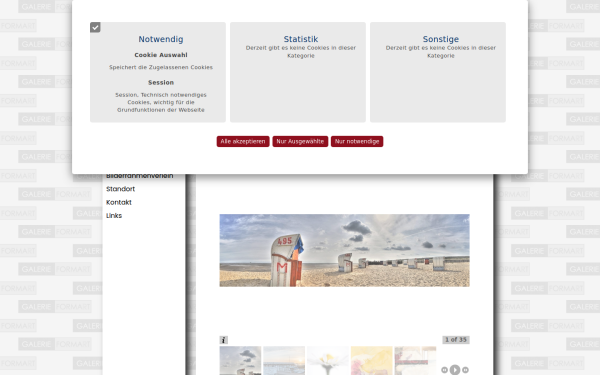Open the Standort page link
This screenshot has height=375, width=600.
(121, 189)
